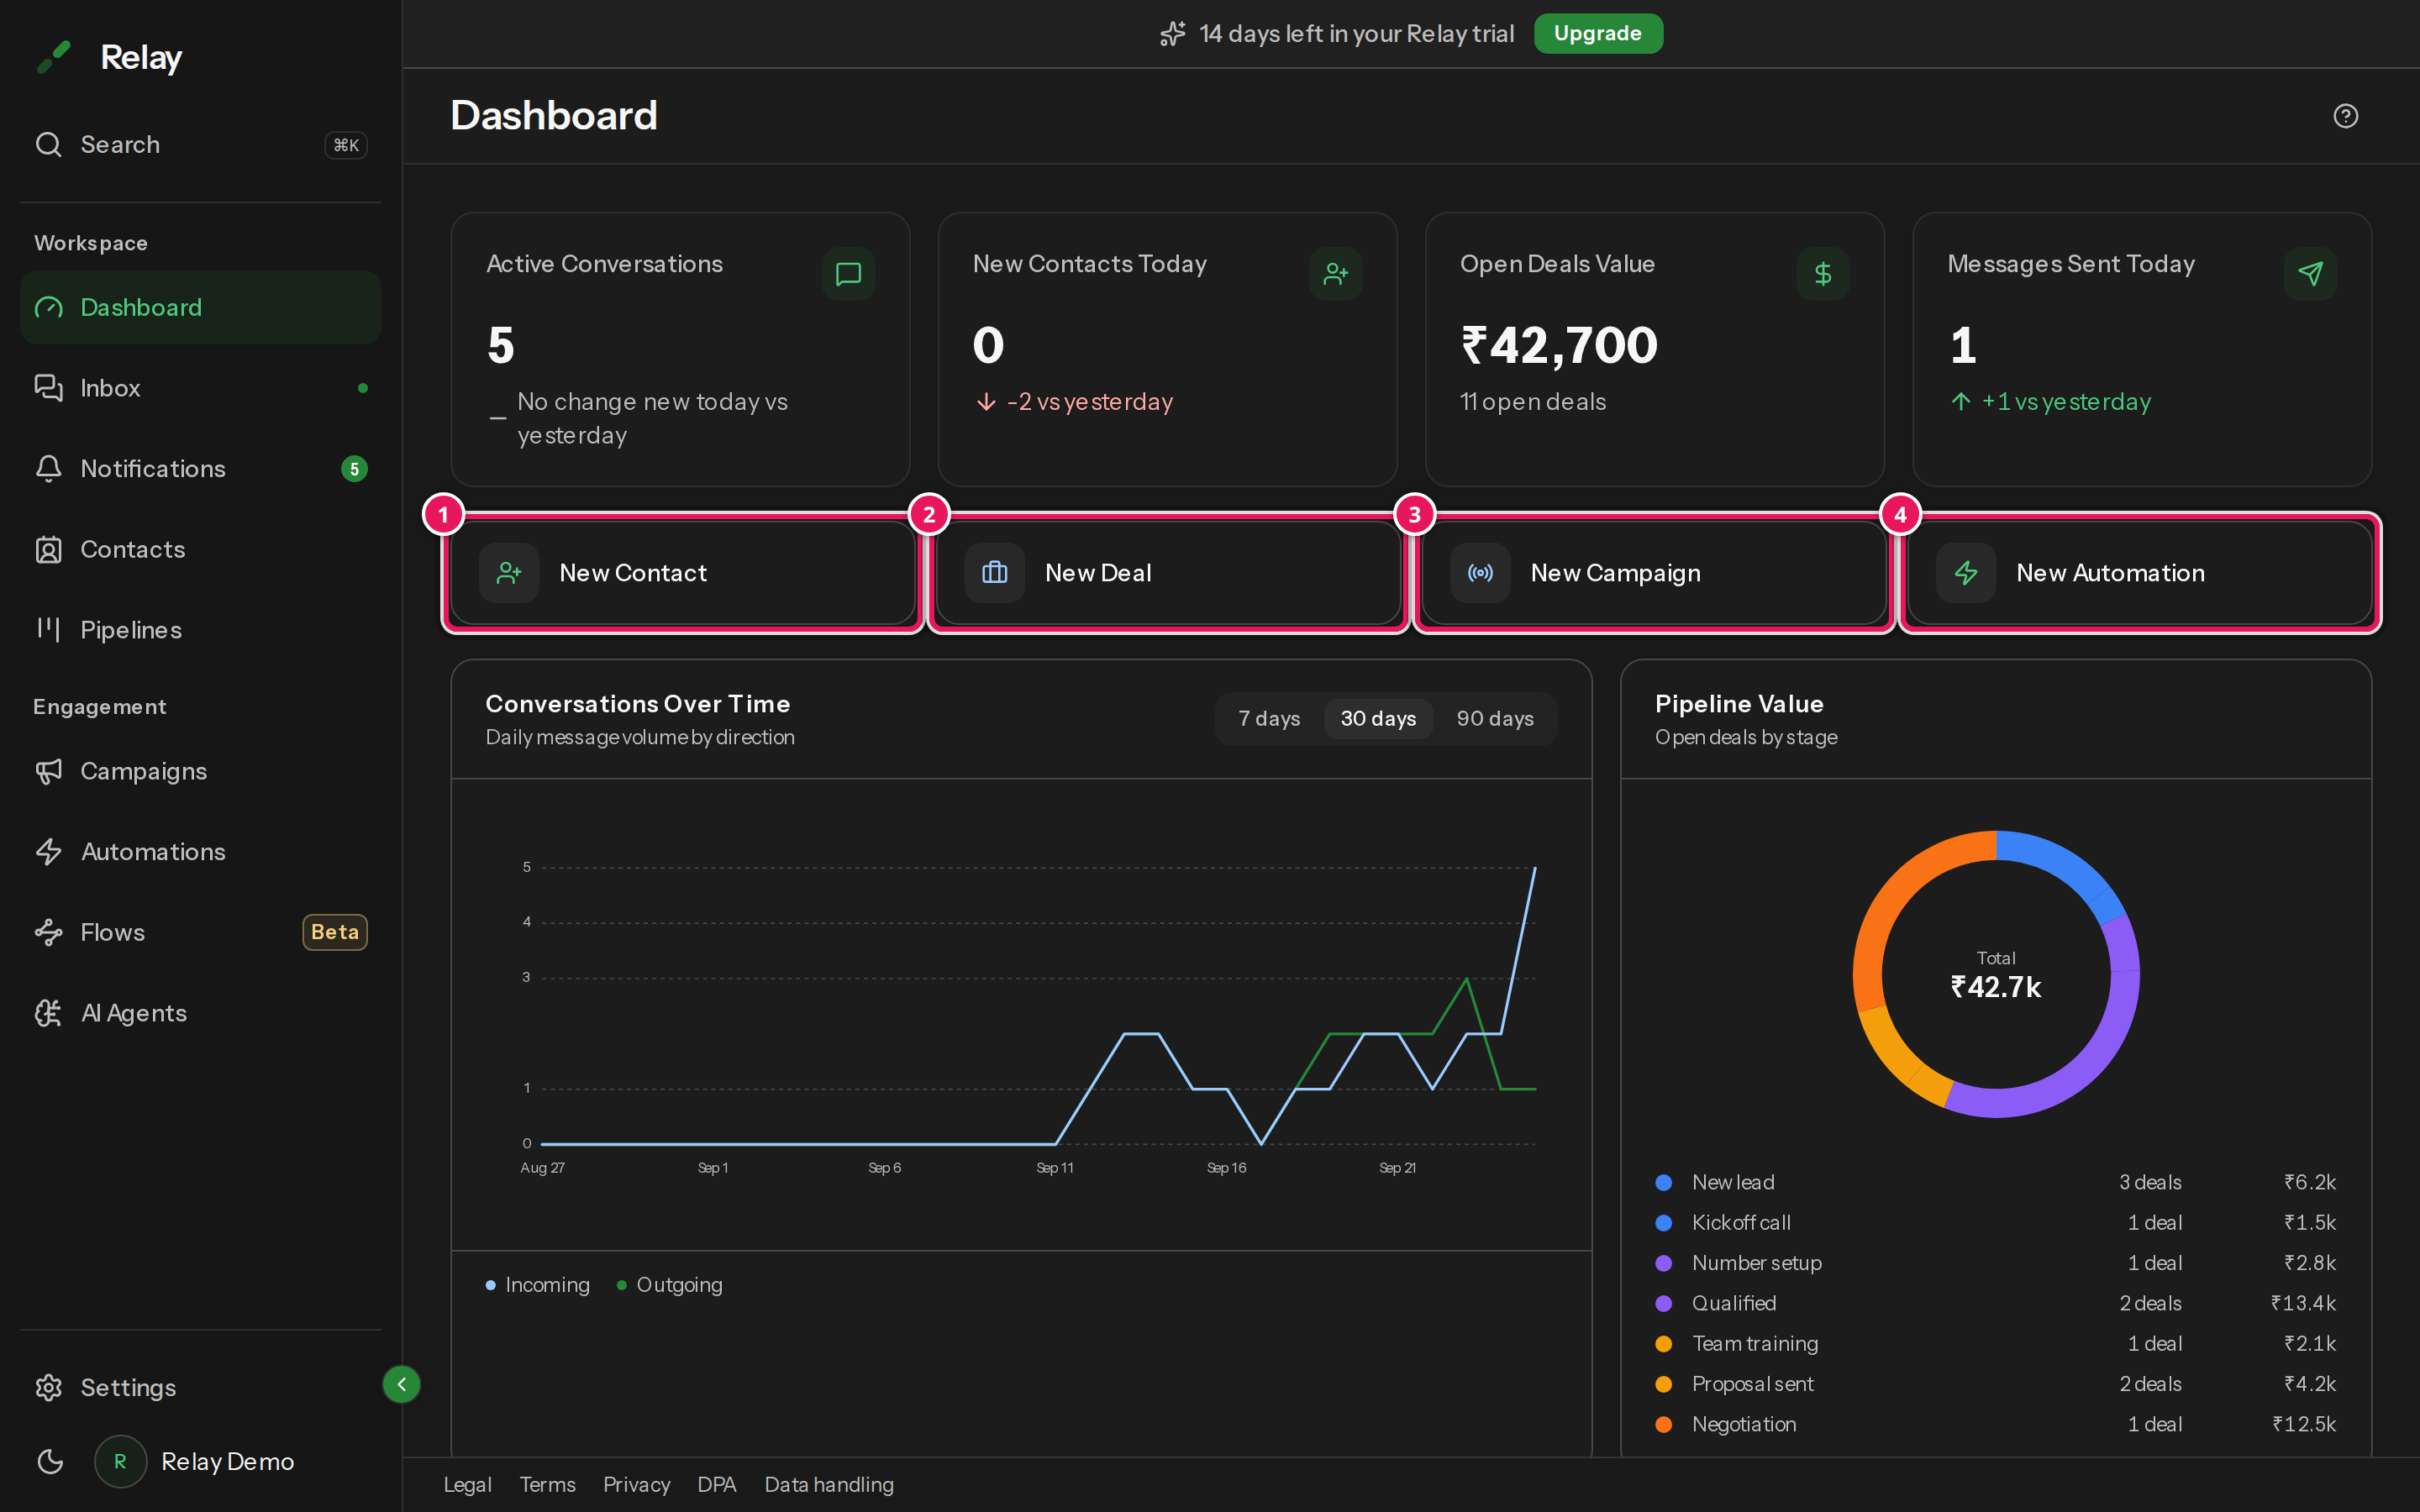This screenshot has width=2420, height=1512.
Task: Click the Upgrade button
Action: [1598, 33]
